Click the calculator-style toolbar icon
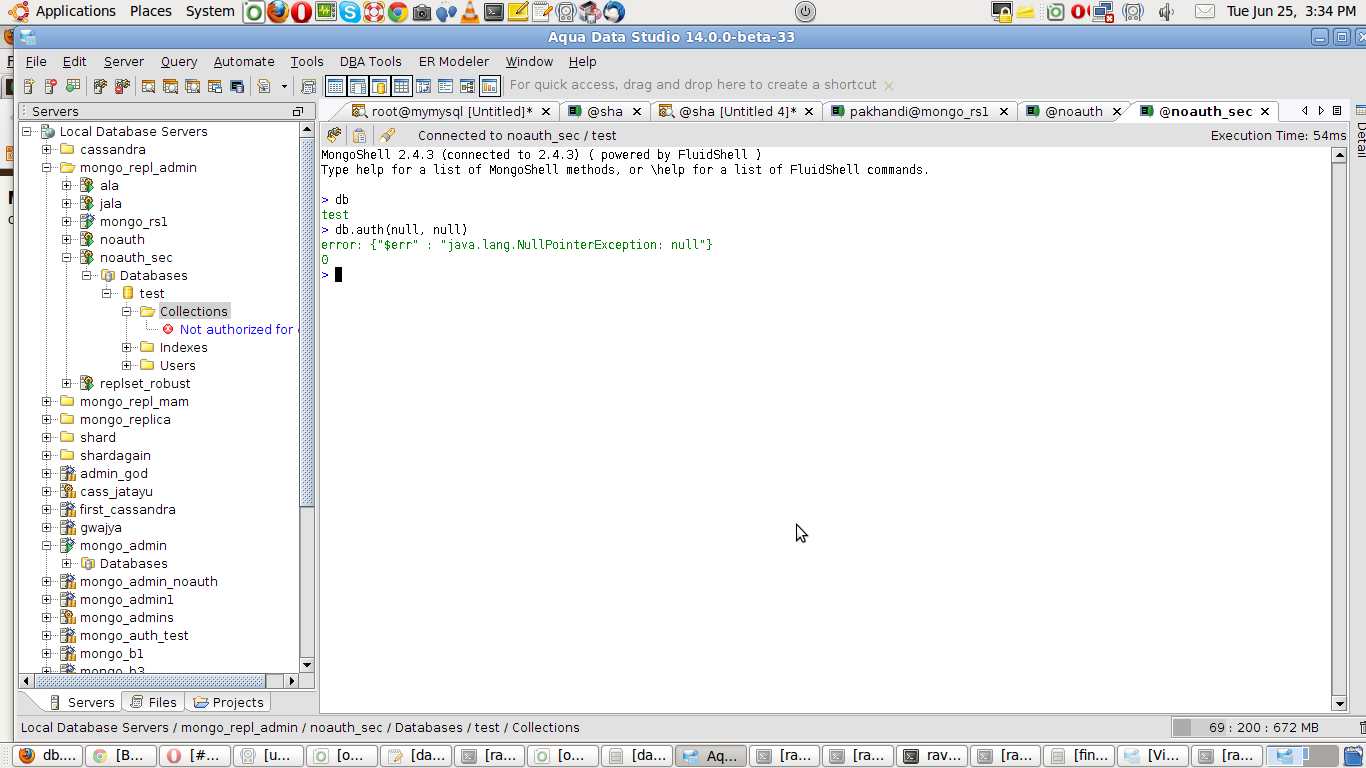1366x768 pixels. tap(309, 86)
